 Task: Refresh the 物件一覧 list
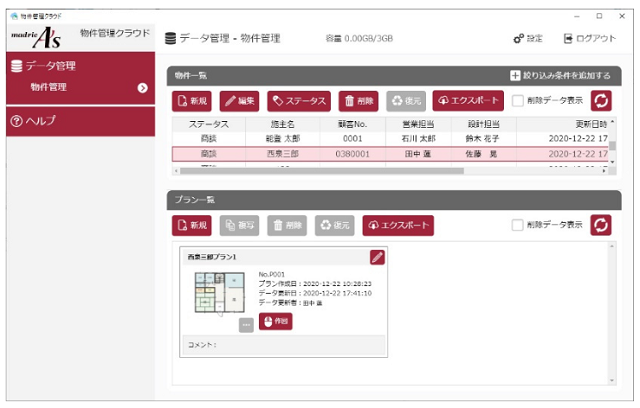[x=601, y=100]
